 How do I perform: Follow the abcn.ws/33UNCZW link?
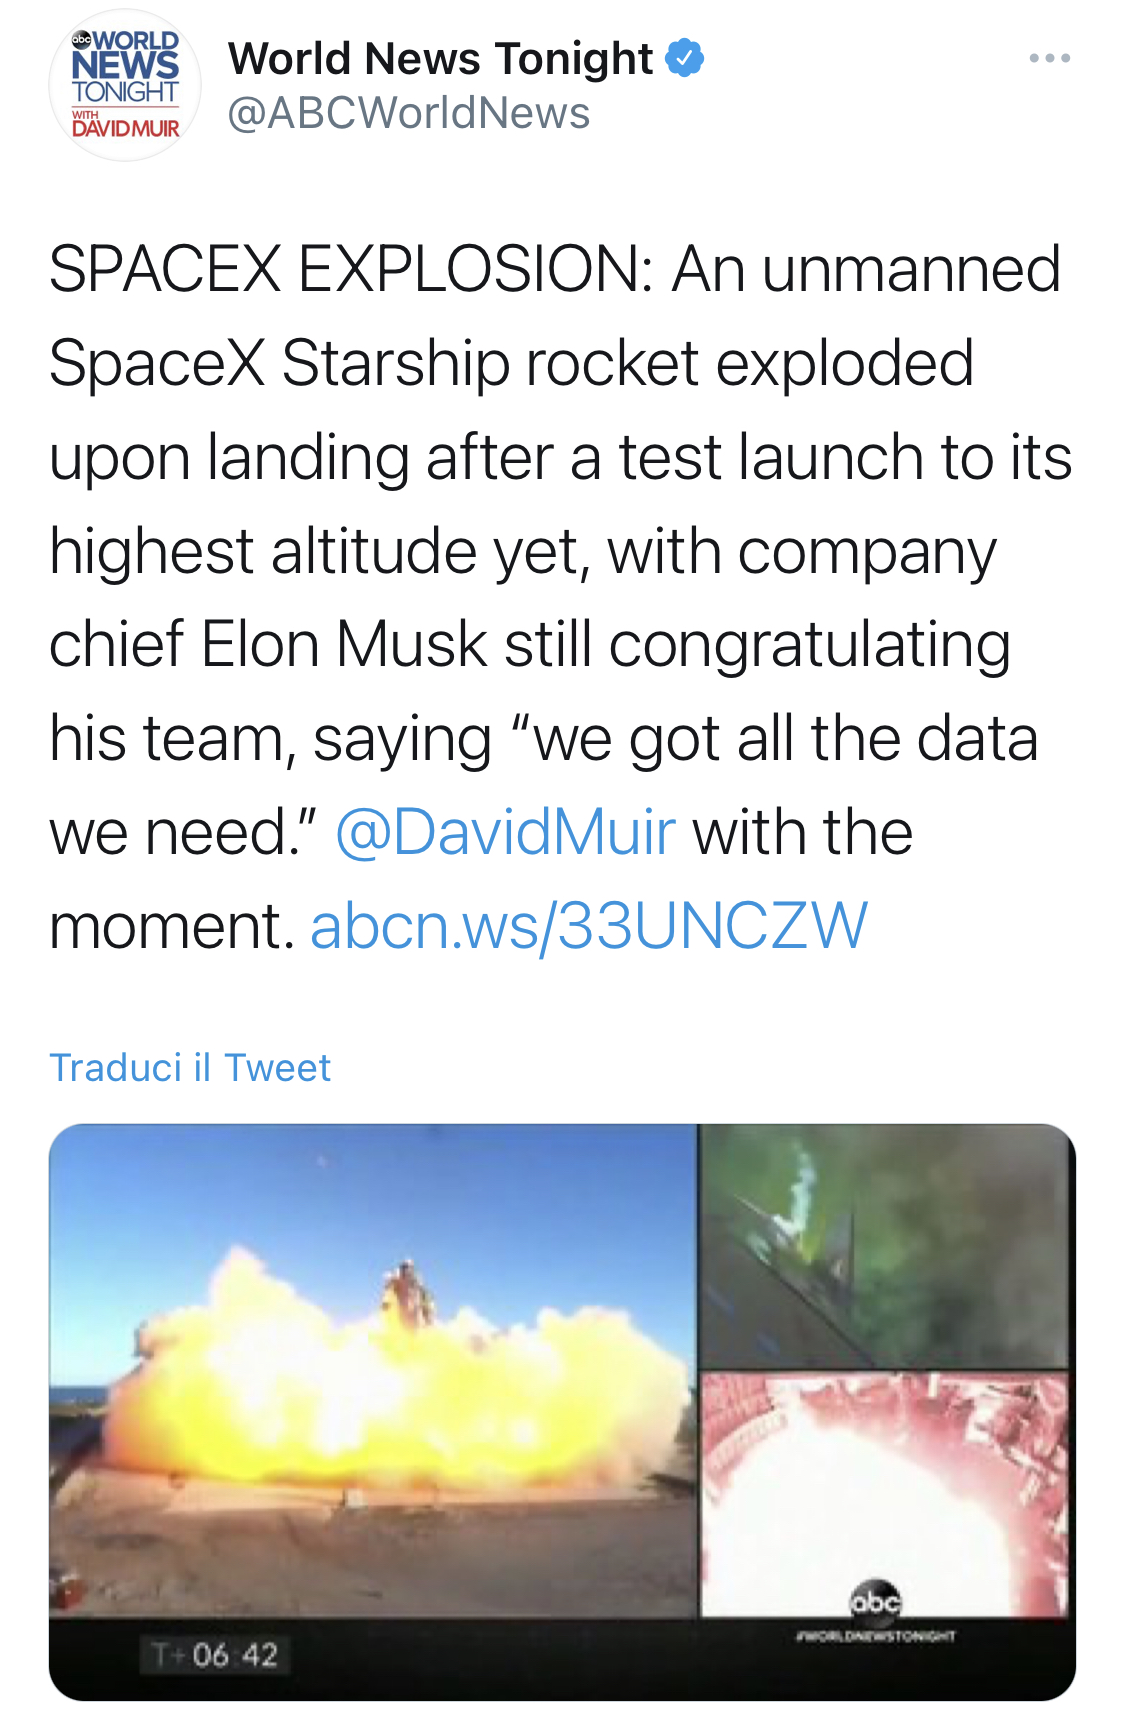coord(589,925)
